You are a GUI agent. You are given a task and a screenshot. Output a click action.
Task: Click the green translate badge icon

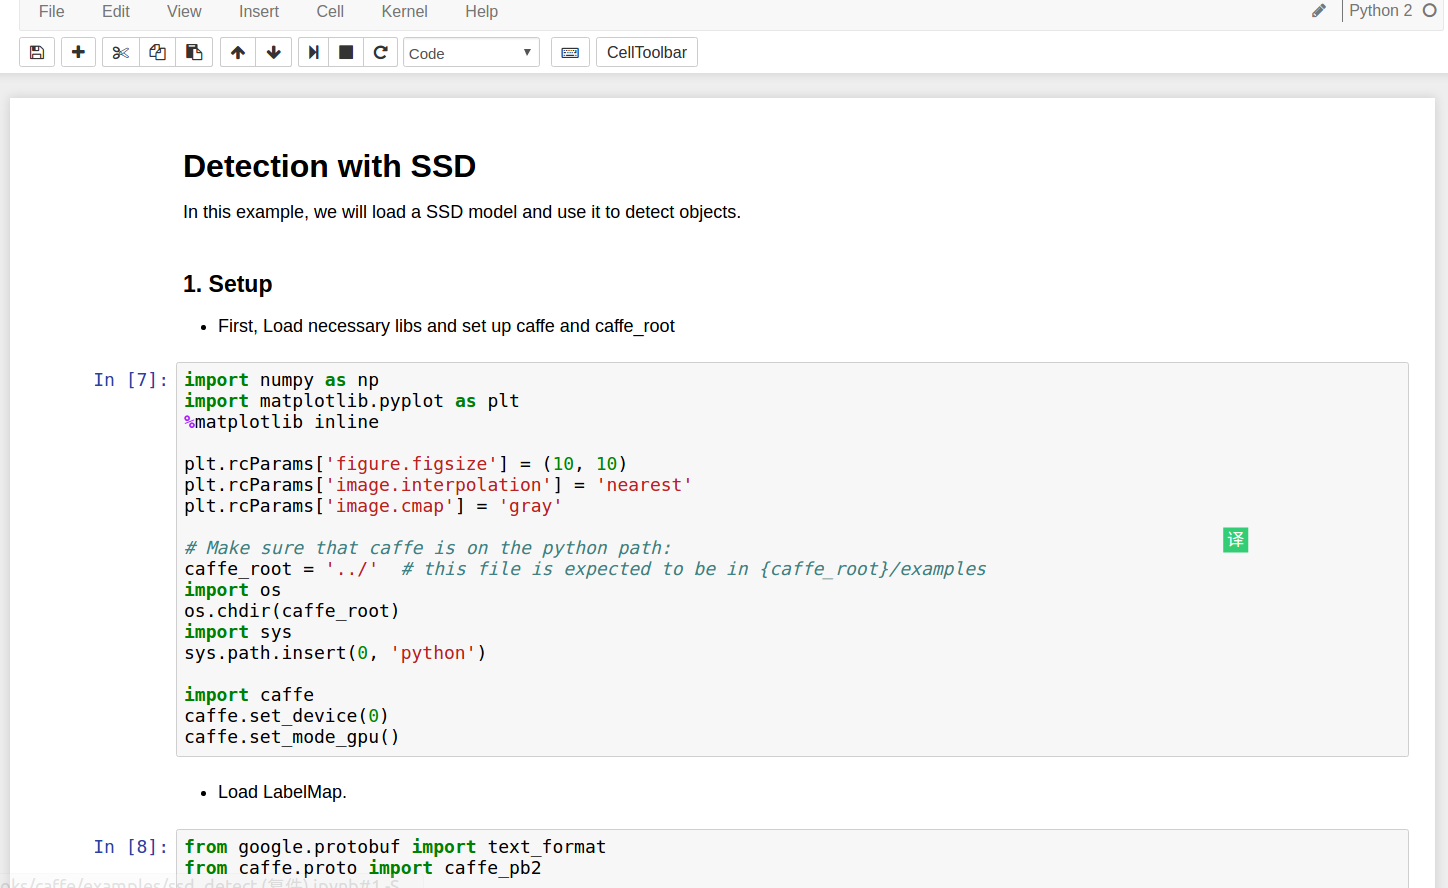[x=1235, y=540]
